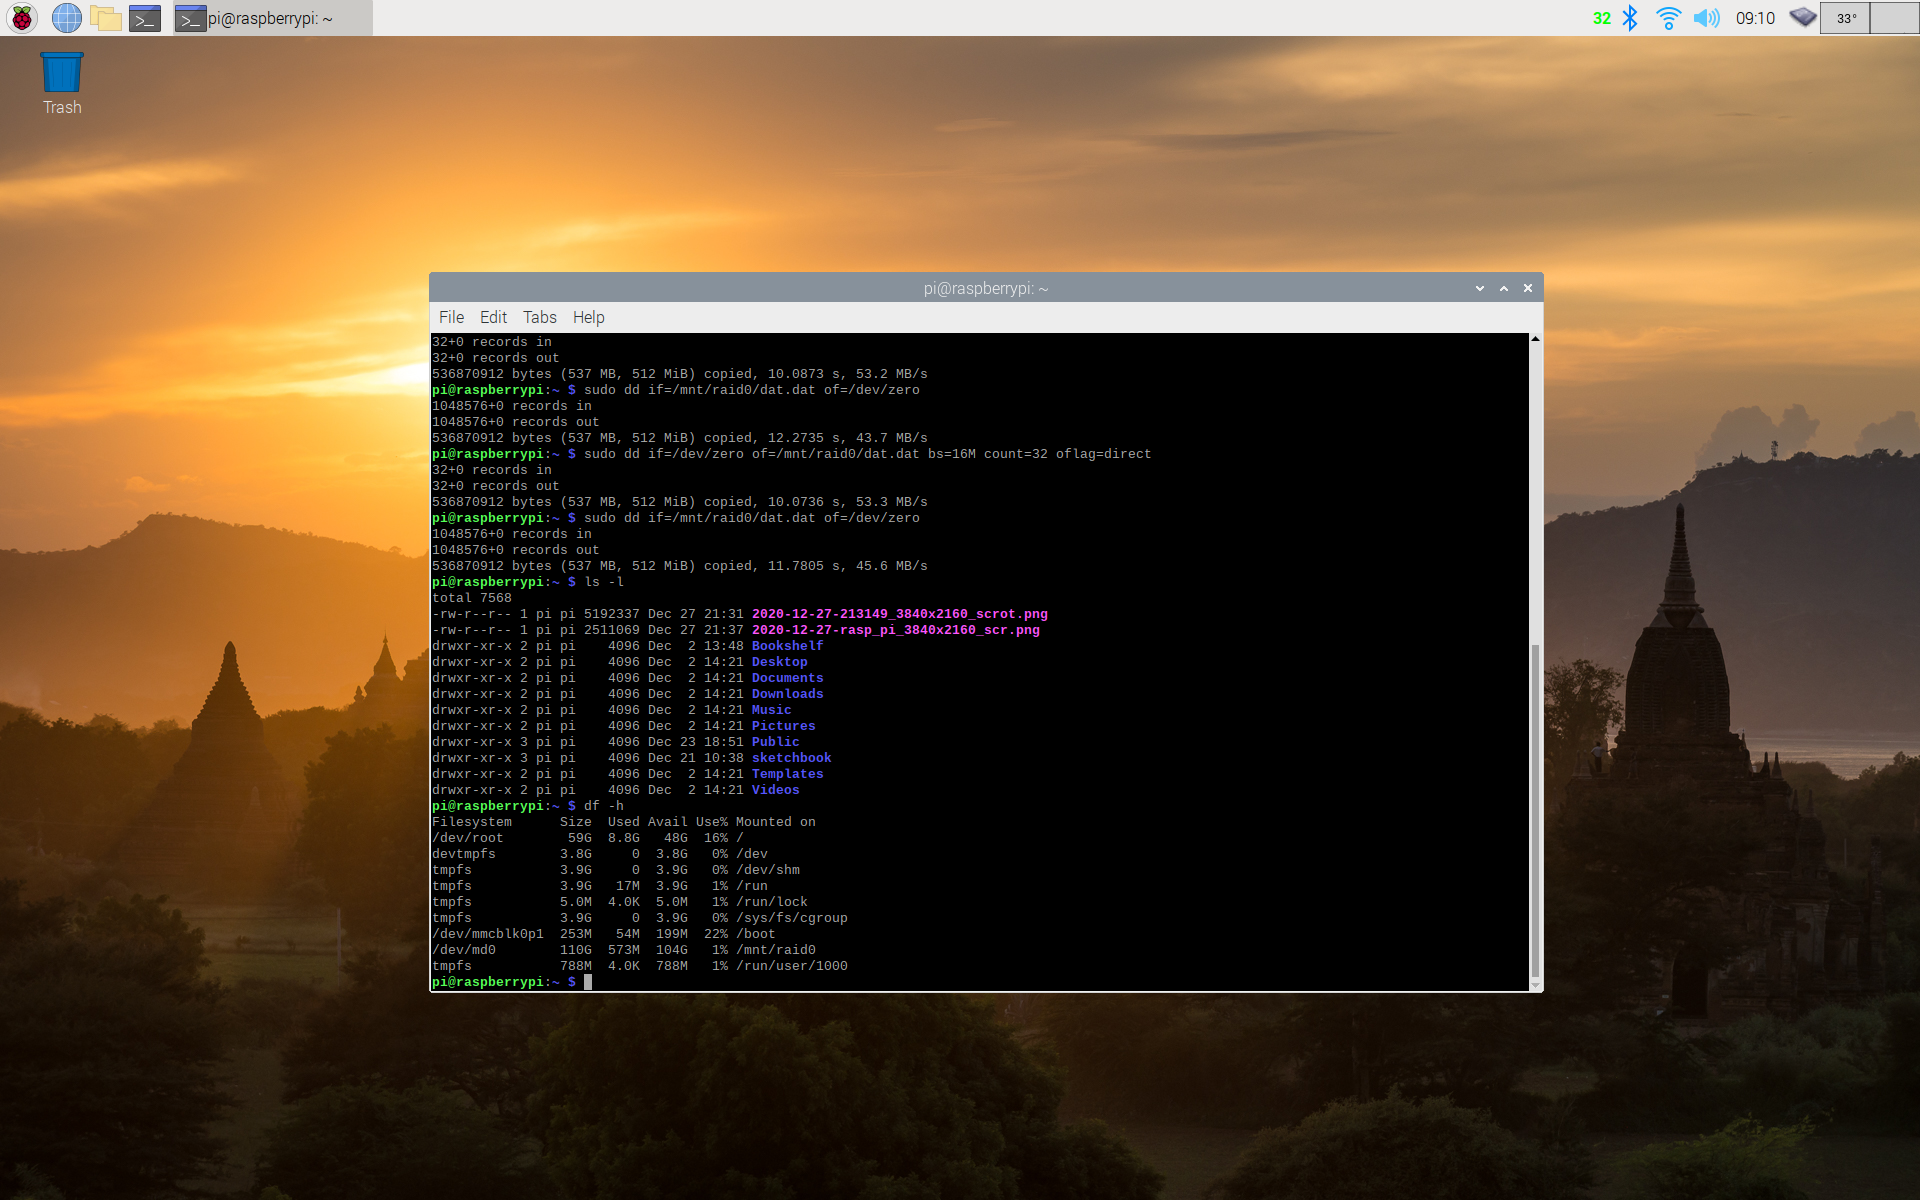
Task: Click the eject media icon in tray
Action: tap(1802, 18)
